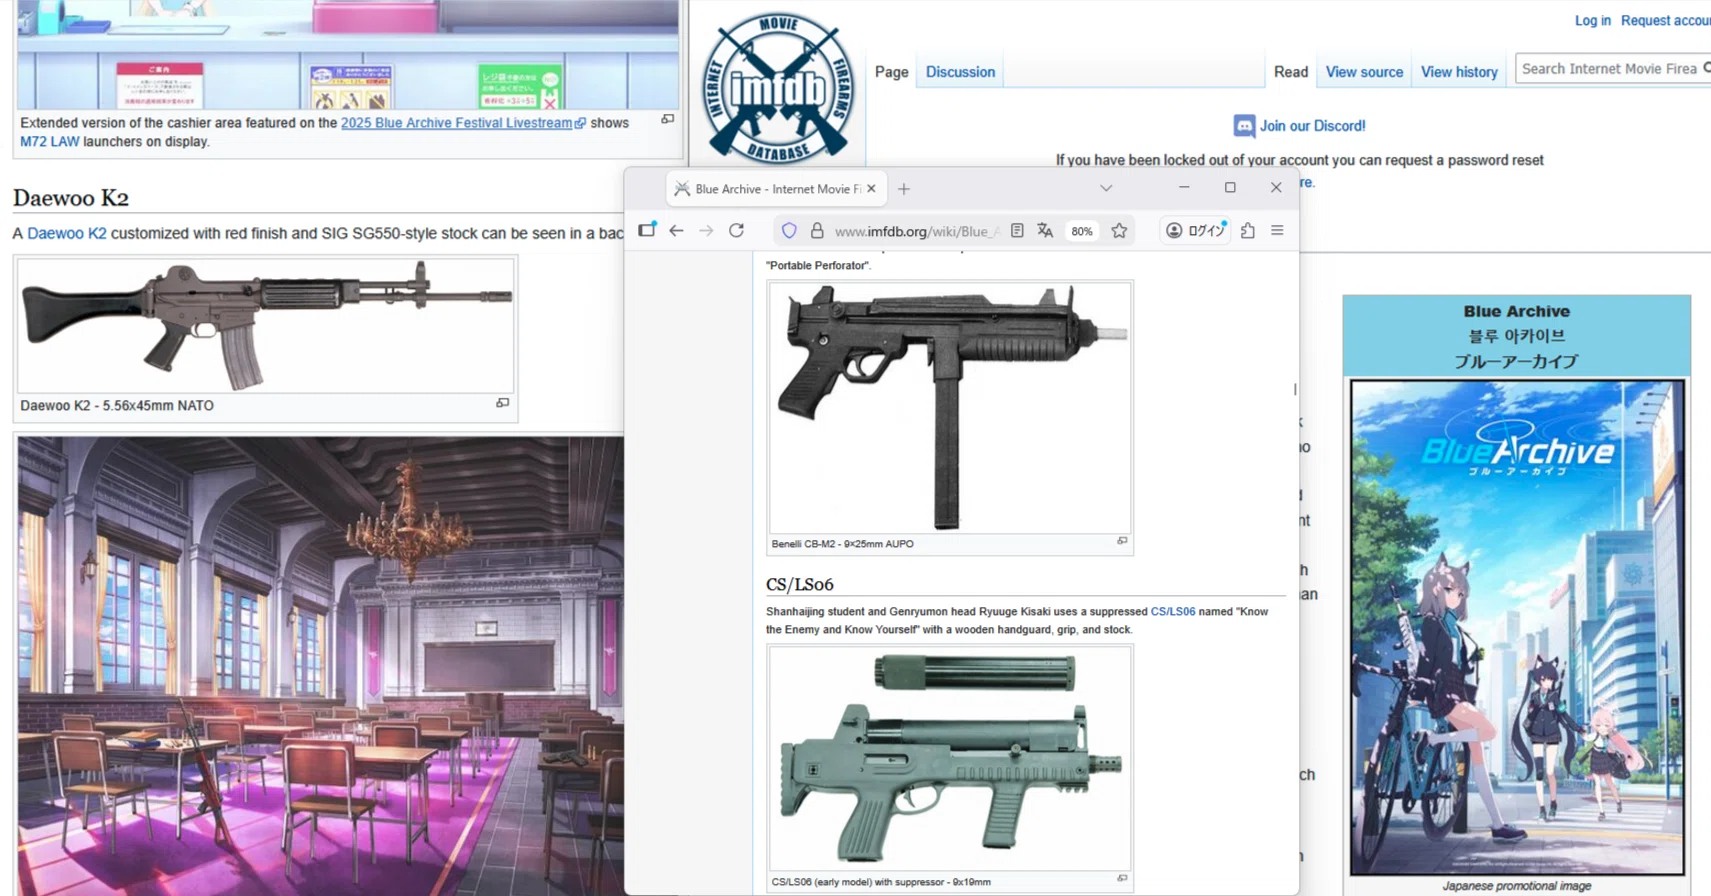This screenshot has height=896, width=1711.
Task: Enlarge icon beside Daewoo K2 5.56x45mm caption
Action: pyautogui.click(x=502, y=403)
